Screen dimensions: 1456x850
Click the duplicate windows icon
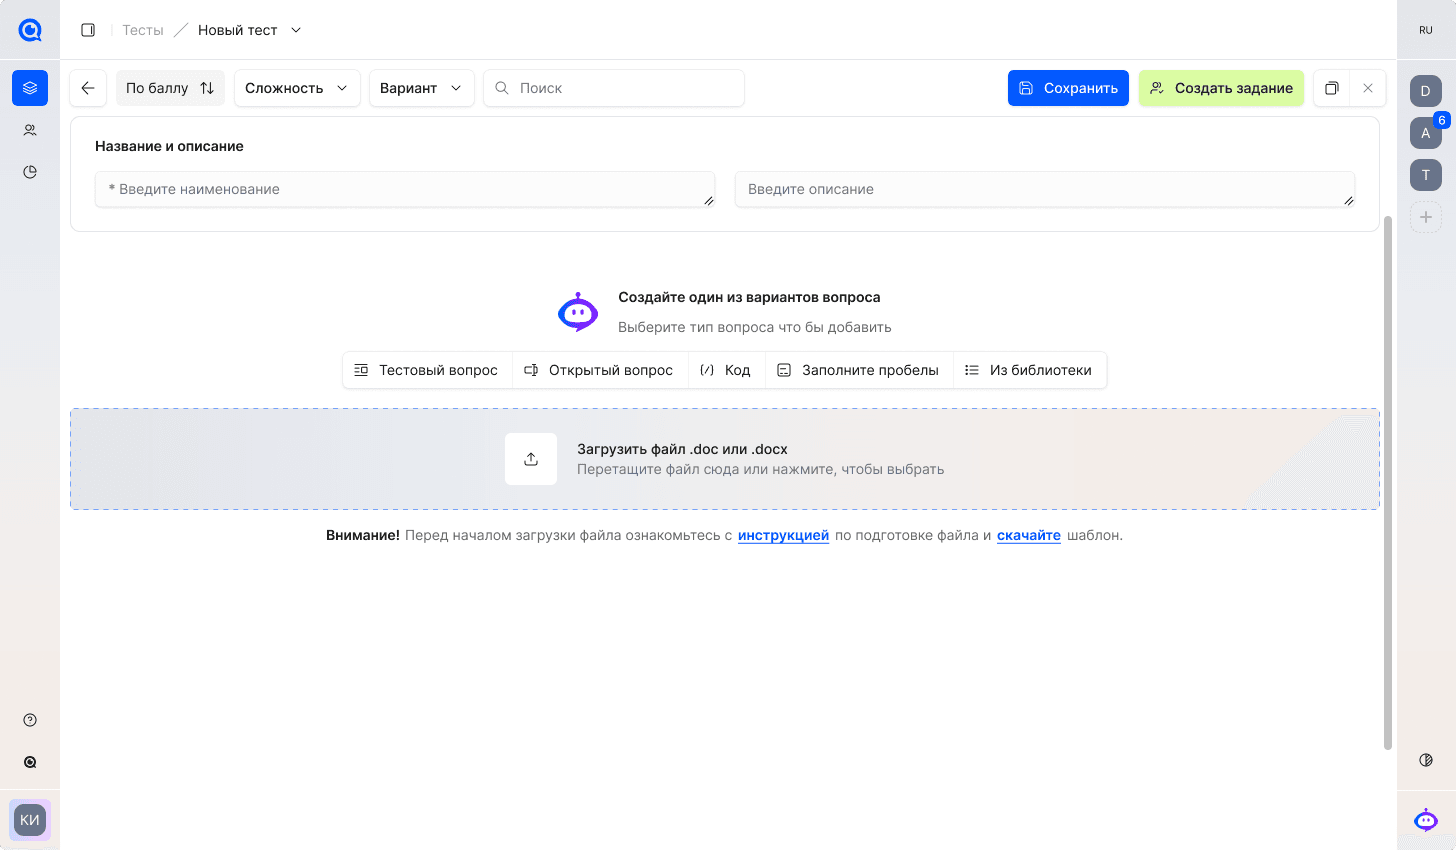tap(1332, 88)
